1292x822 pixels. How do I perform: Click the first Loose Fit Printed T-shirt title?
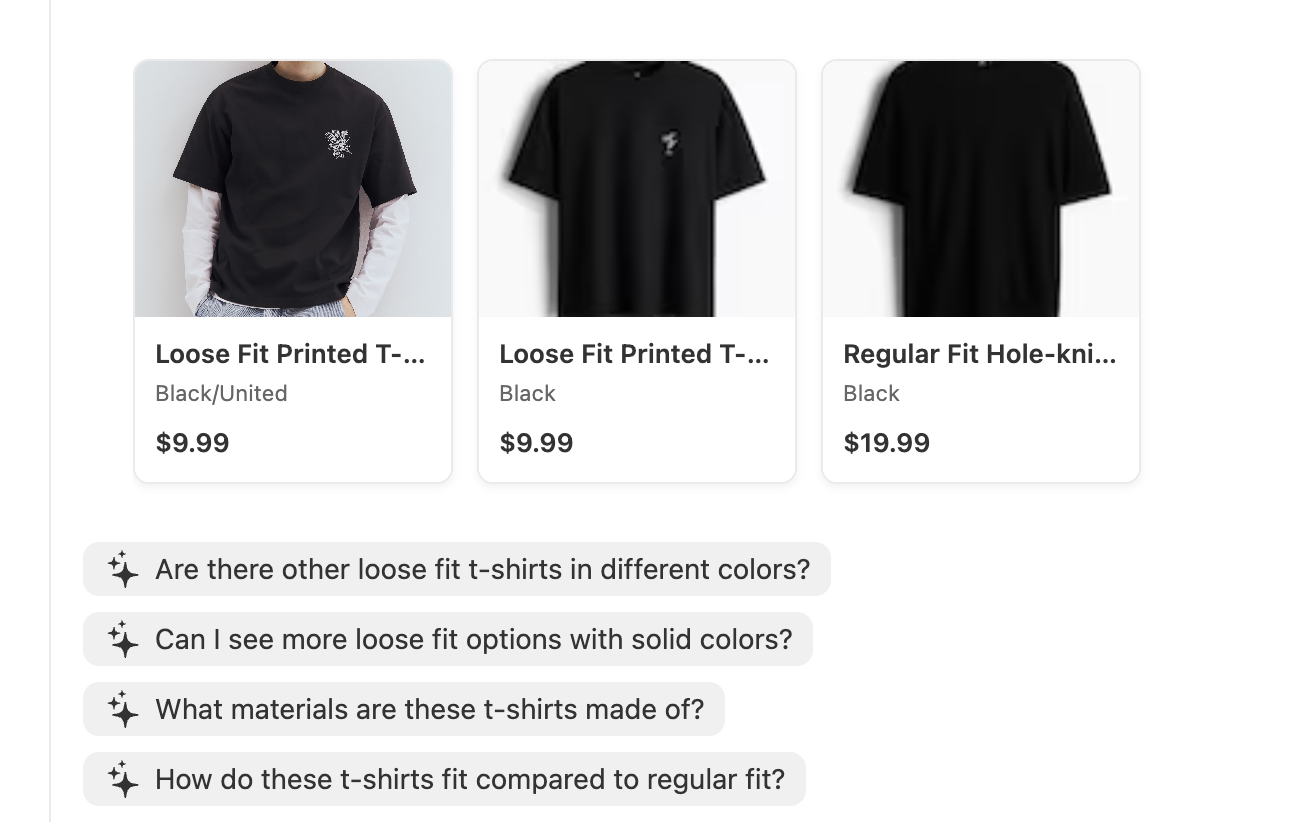(291, 354)
